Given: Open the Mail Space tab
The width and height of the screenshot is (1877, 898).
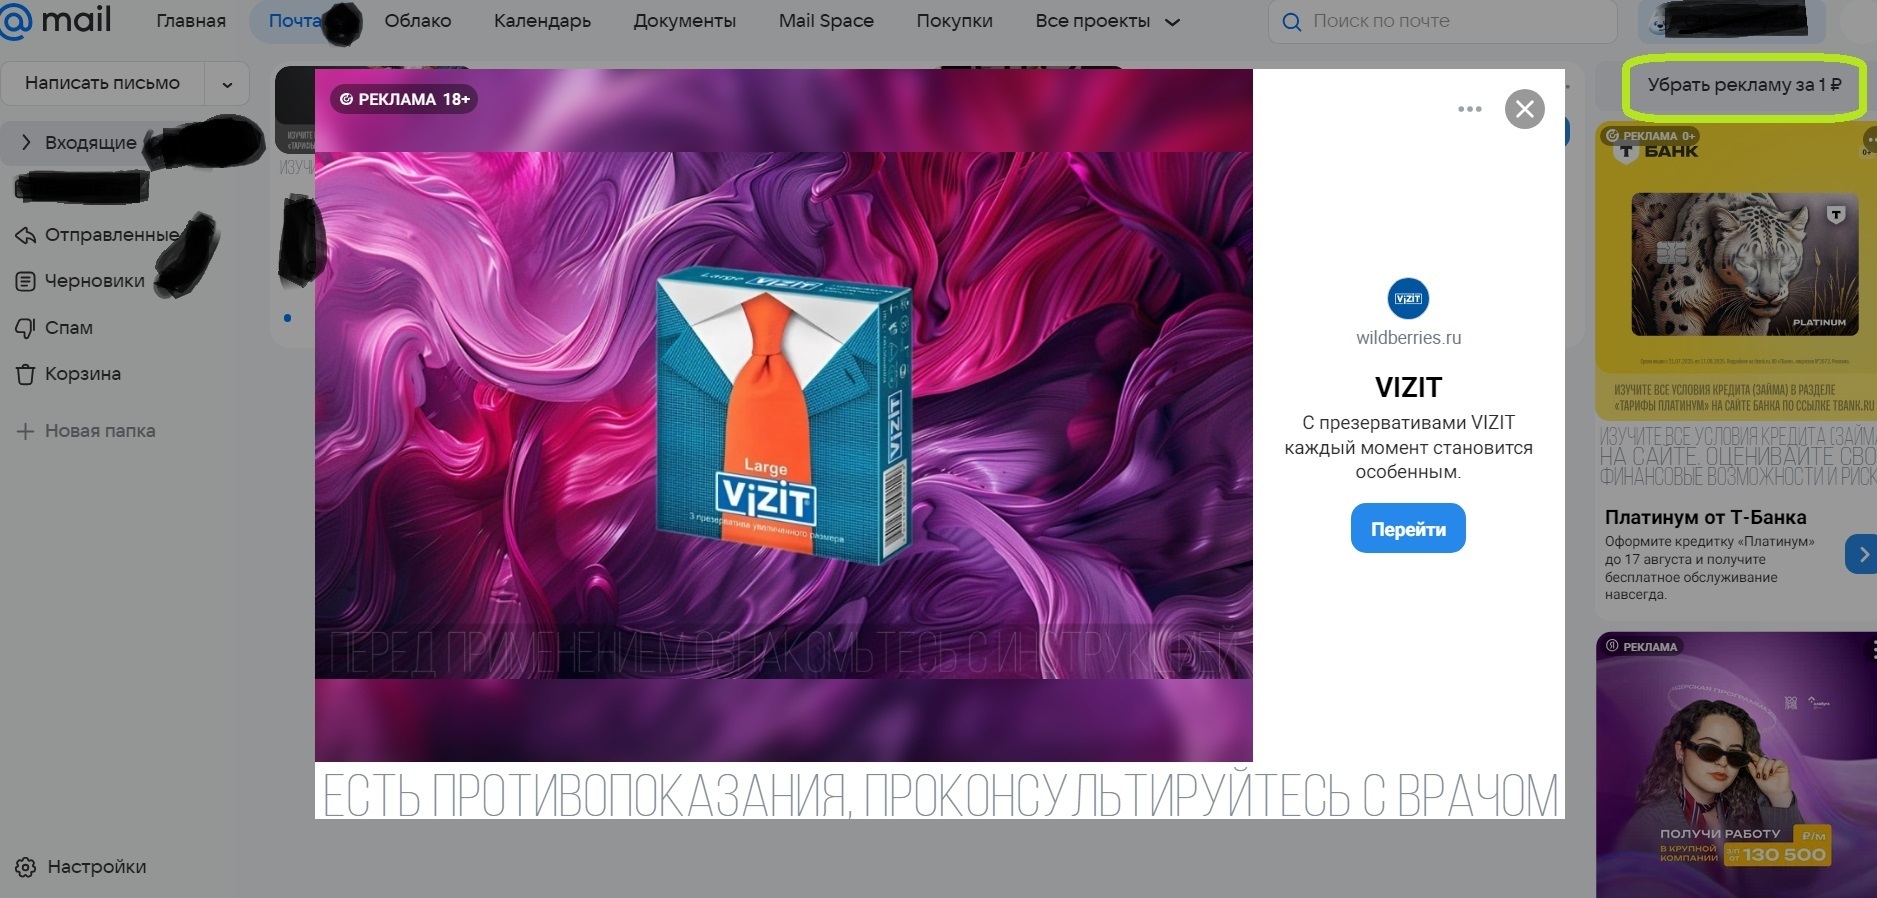Looking at the screenshot, I should [x=826, y=21].
